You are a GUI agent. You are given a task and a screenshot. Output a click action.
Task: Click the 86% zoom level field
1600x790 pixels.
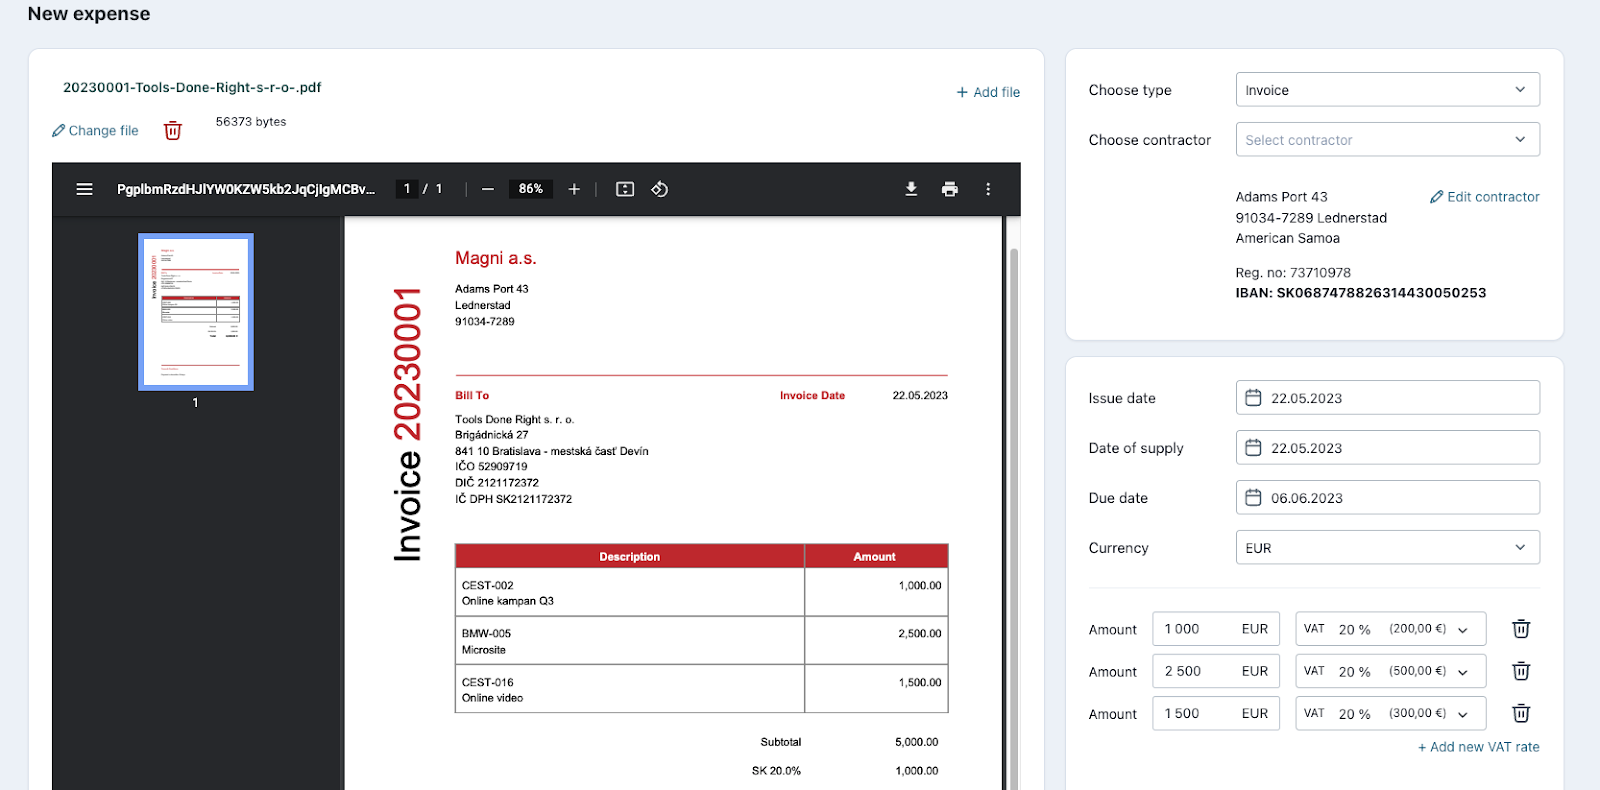click(x=531, y=189)
